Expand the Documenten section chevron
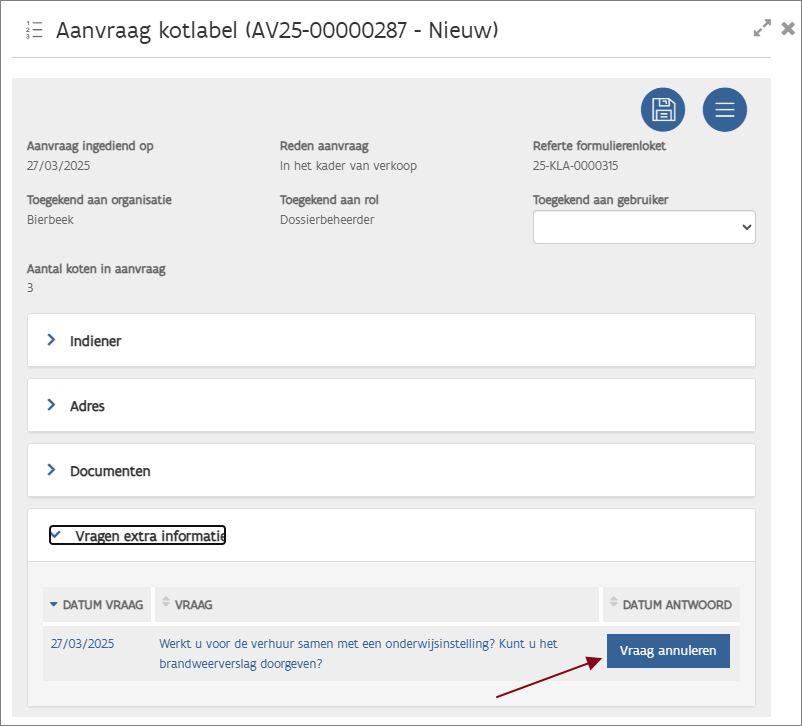The width and height of the screenshot is (802, 726). coord(51,470)
